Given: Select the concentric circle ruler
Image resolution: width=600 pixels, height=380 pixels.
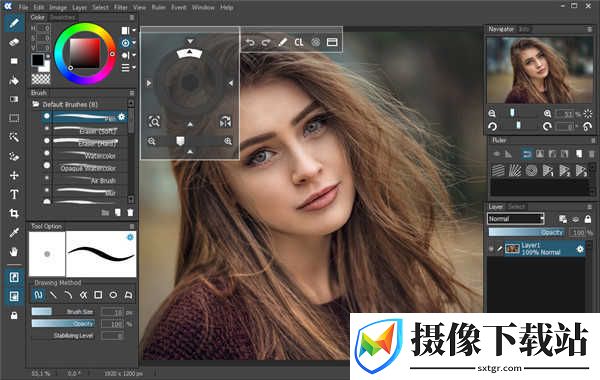Looking at the screenshot, I should (x=531, y=170).
